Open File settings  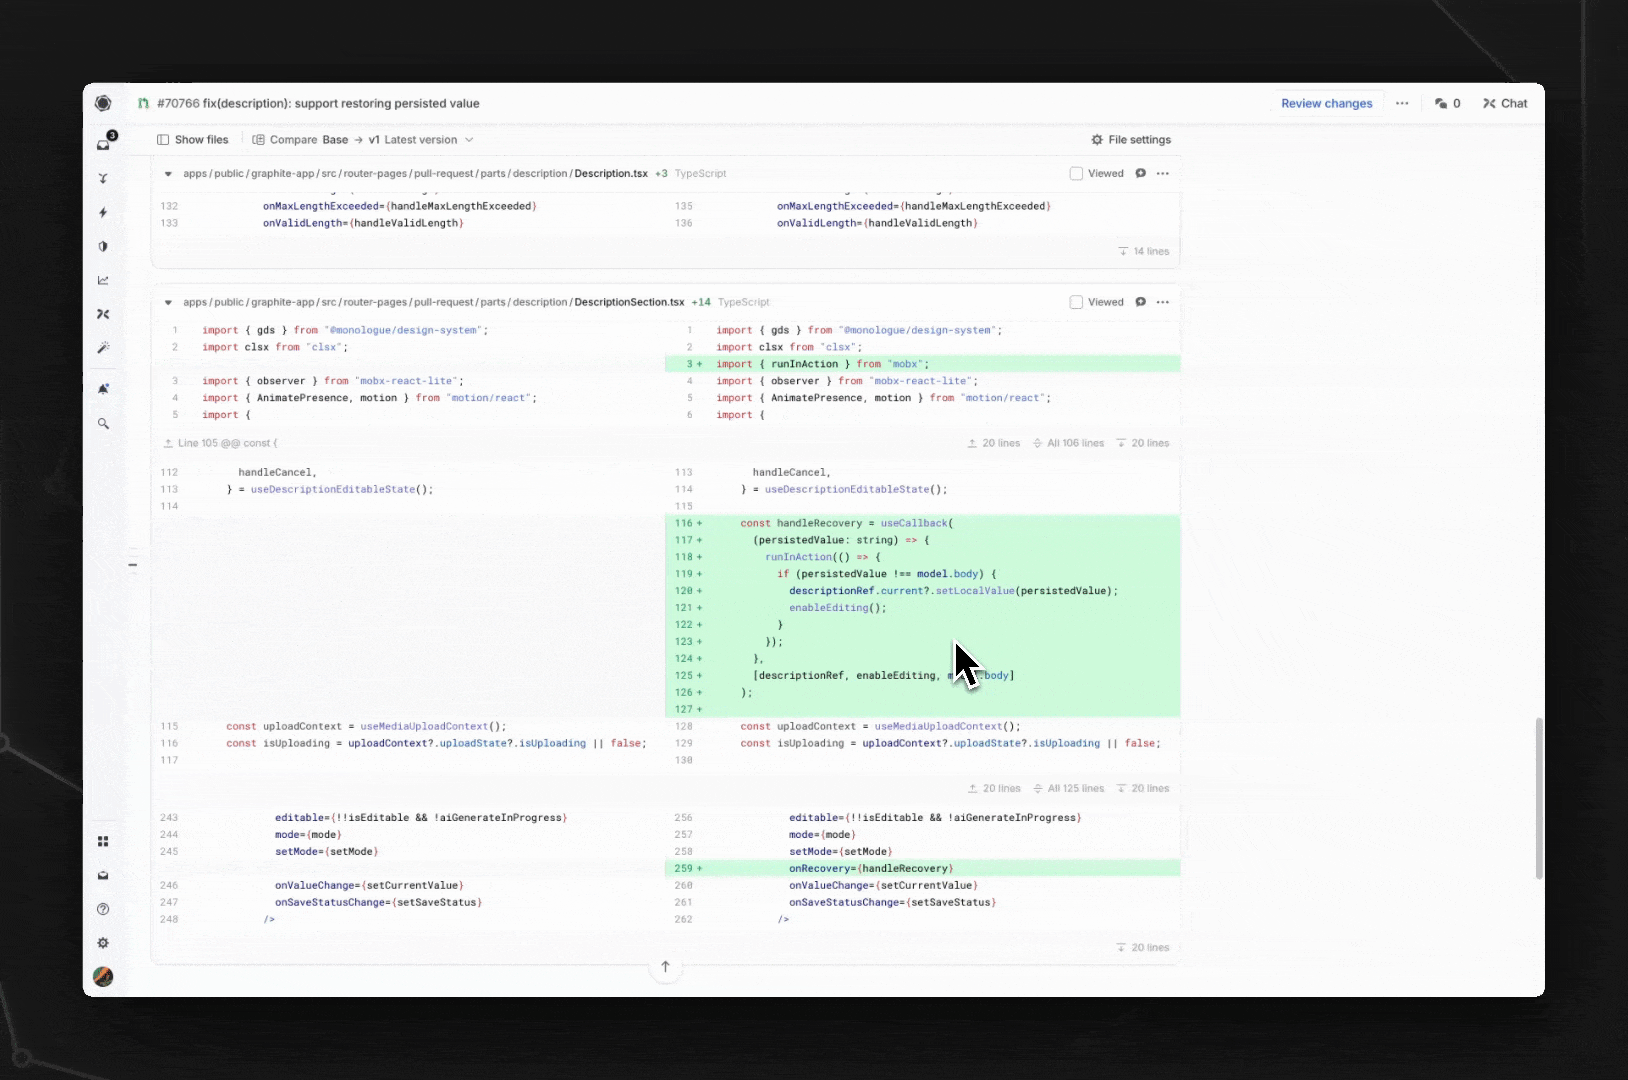pos(1130,140)
